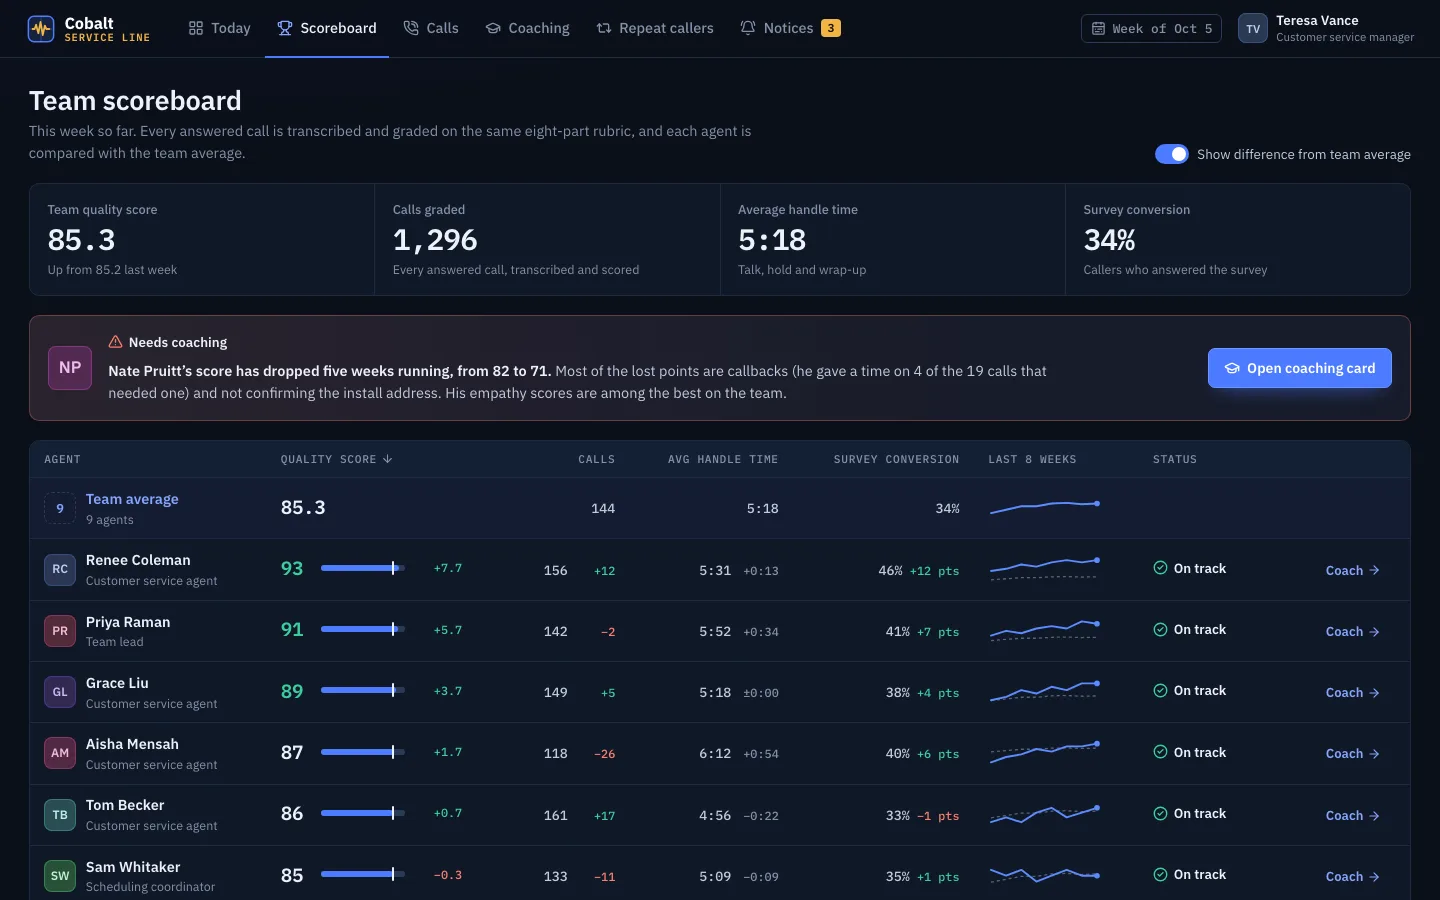Open the Week of Oct 5 date picker
This screenshot has height=900, width=1440.
point(1151,29)
